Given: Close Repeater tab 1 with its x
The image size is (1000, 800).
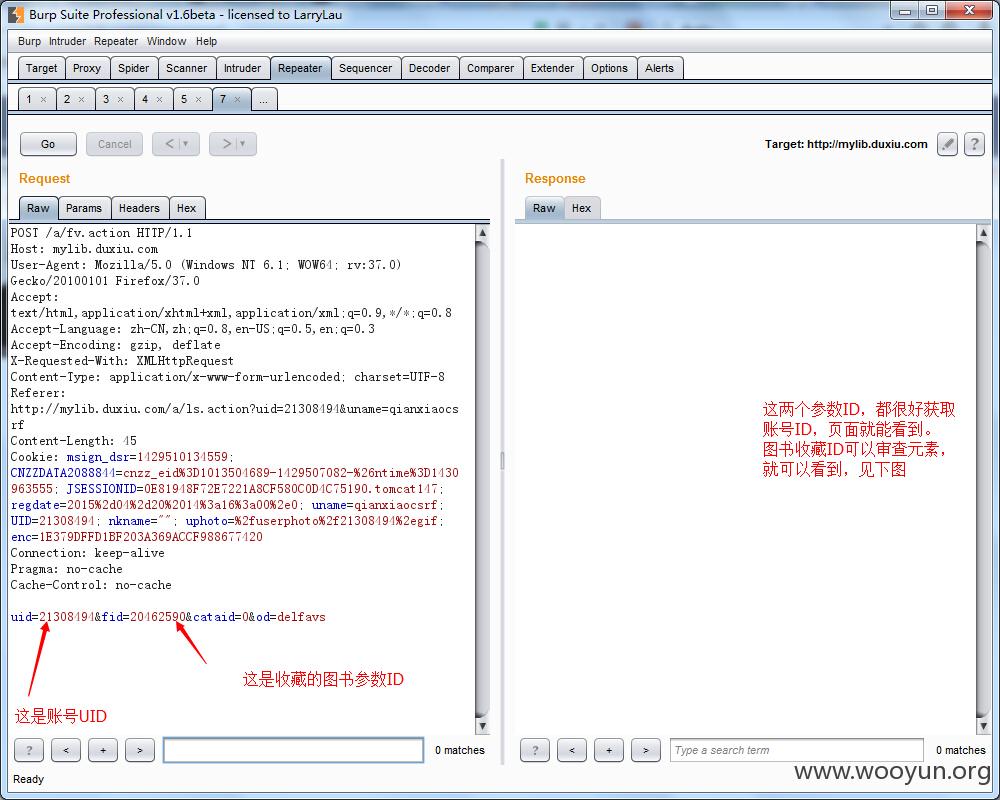Looking at the screenshot, I should 43,100.
